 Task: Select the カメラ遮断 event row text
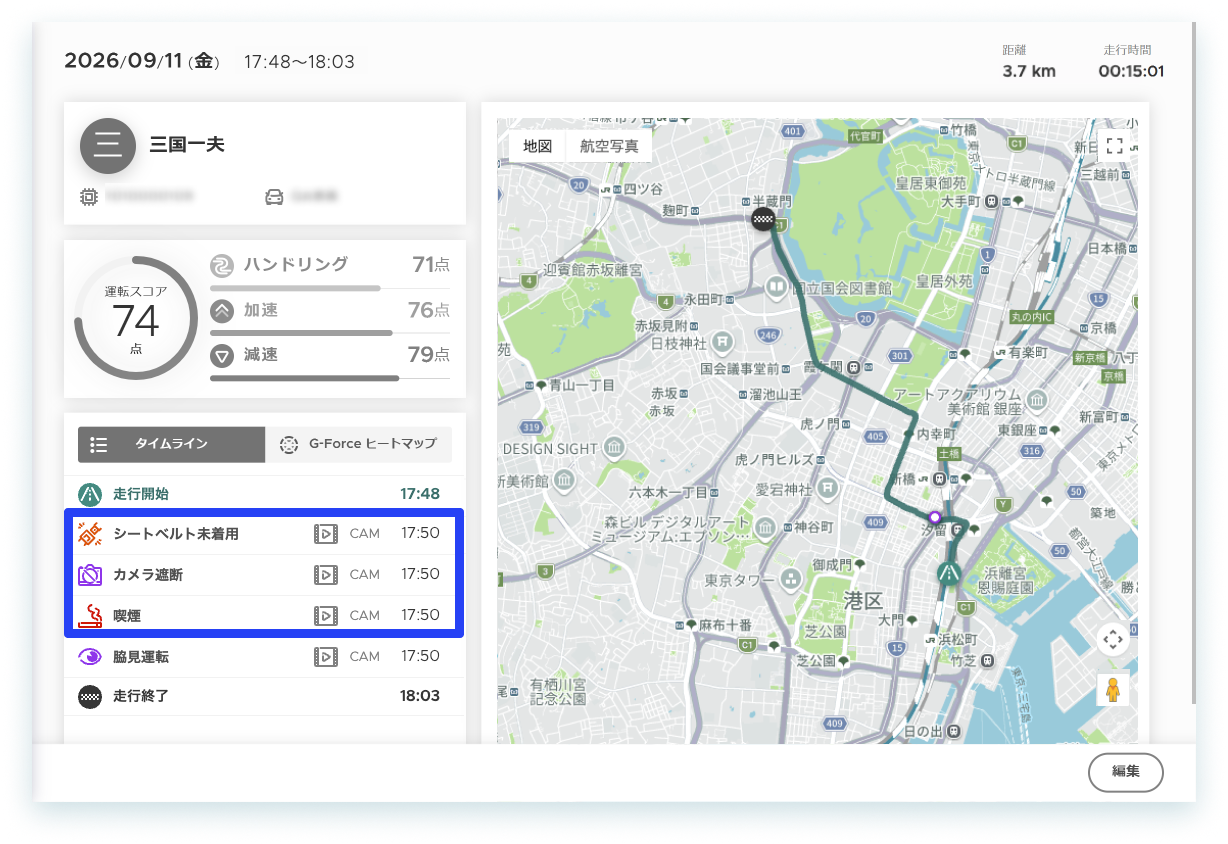click(x=148, y=575)
